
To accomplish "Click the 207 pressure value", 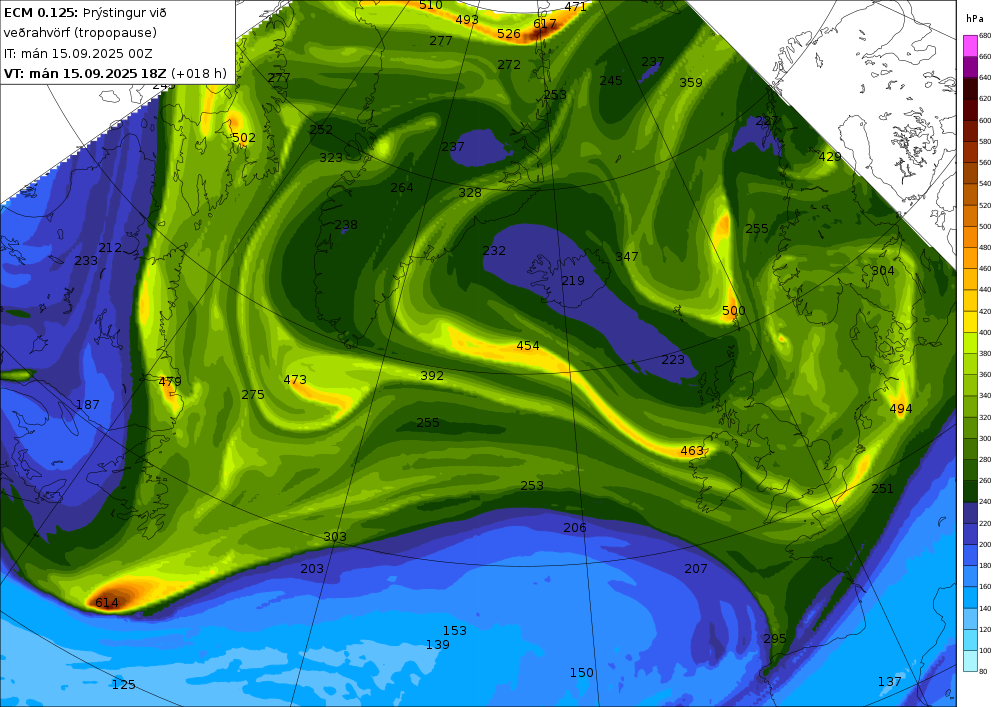I will point(696,569).
